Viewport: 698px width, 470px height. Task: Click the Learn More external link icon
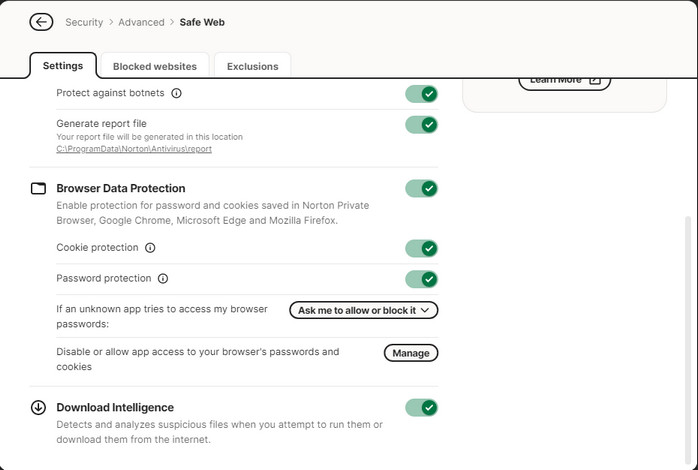pyautogui.click(x=595, y=80)
